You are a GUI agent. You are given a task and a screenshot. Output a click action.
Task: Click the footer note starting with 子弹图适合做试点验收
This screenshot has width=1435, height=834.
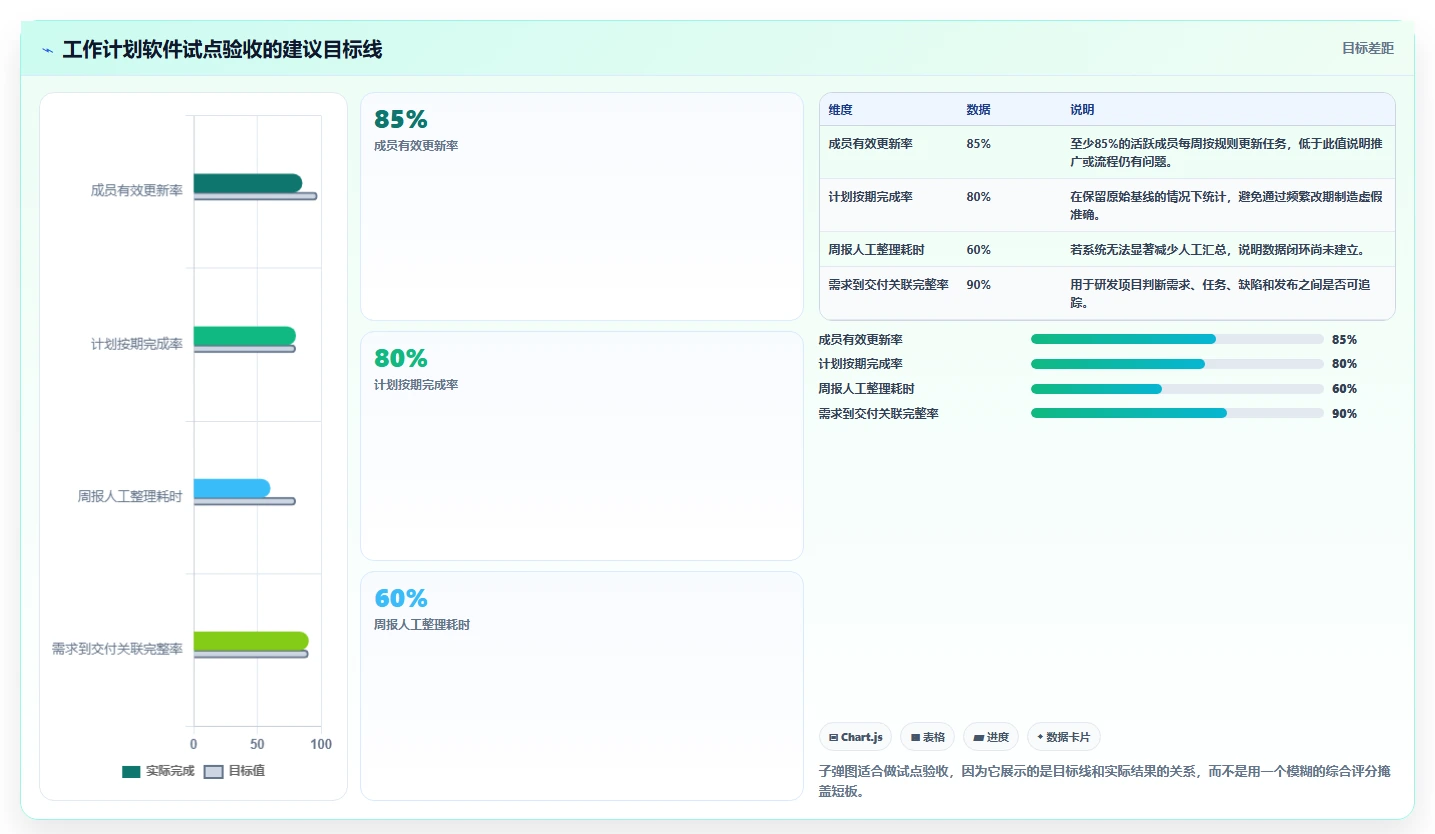click(x=1103, y=781)
